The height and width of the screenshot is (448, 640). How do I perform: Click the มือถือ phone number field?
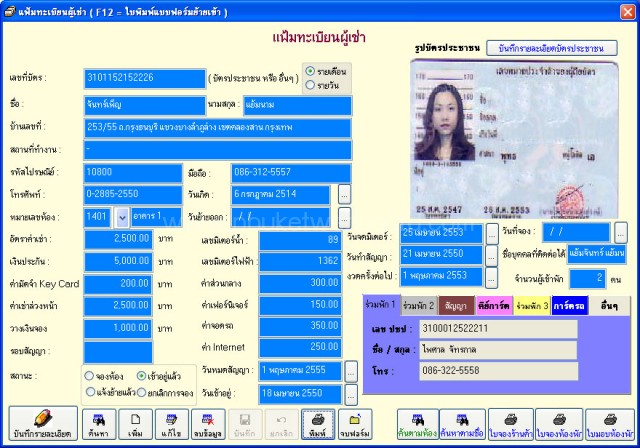[x=291, y=173]
